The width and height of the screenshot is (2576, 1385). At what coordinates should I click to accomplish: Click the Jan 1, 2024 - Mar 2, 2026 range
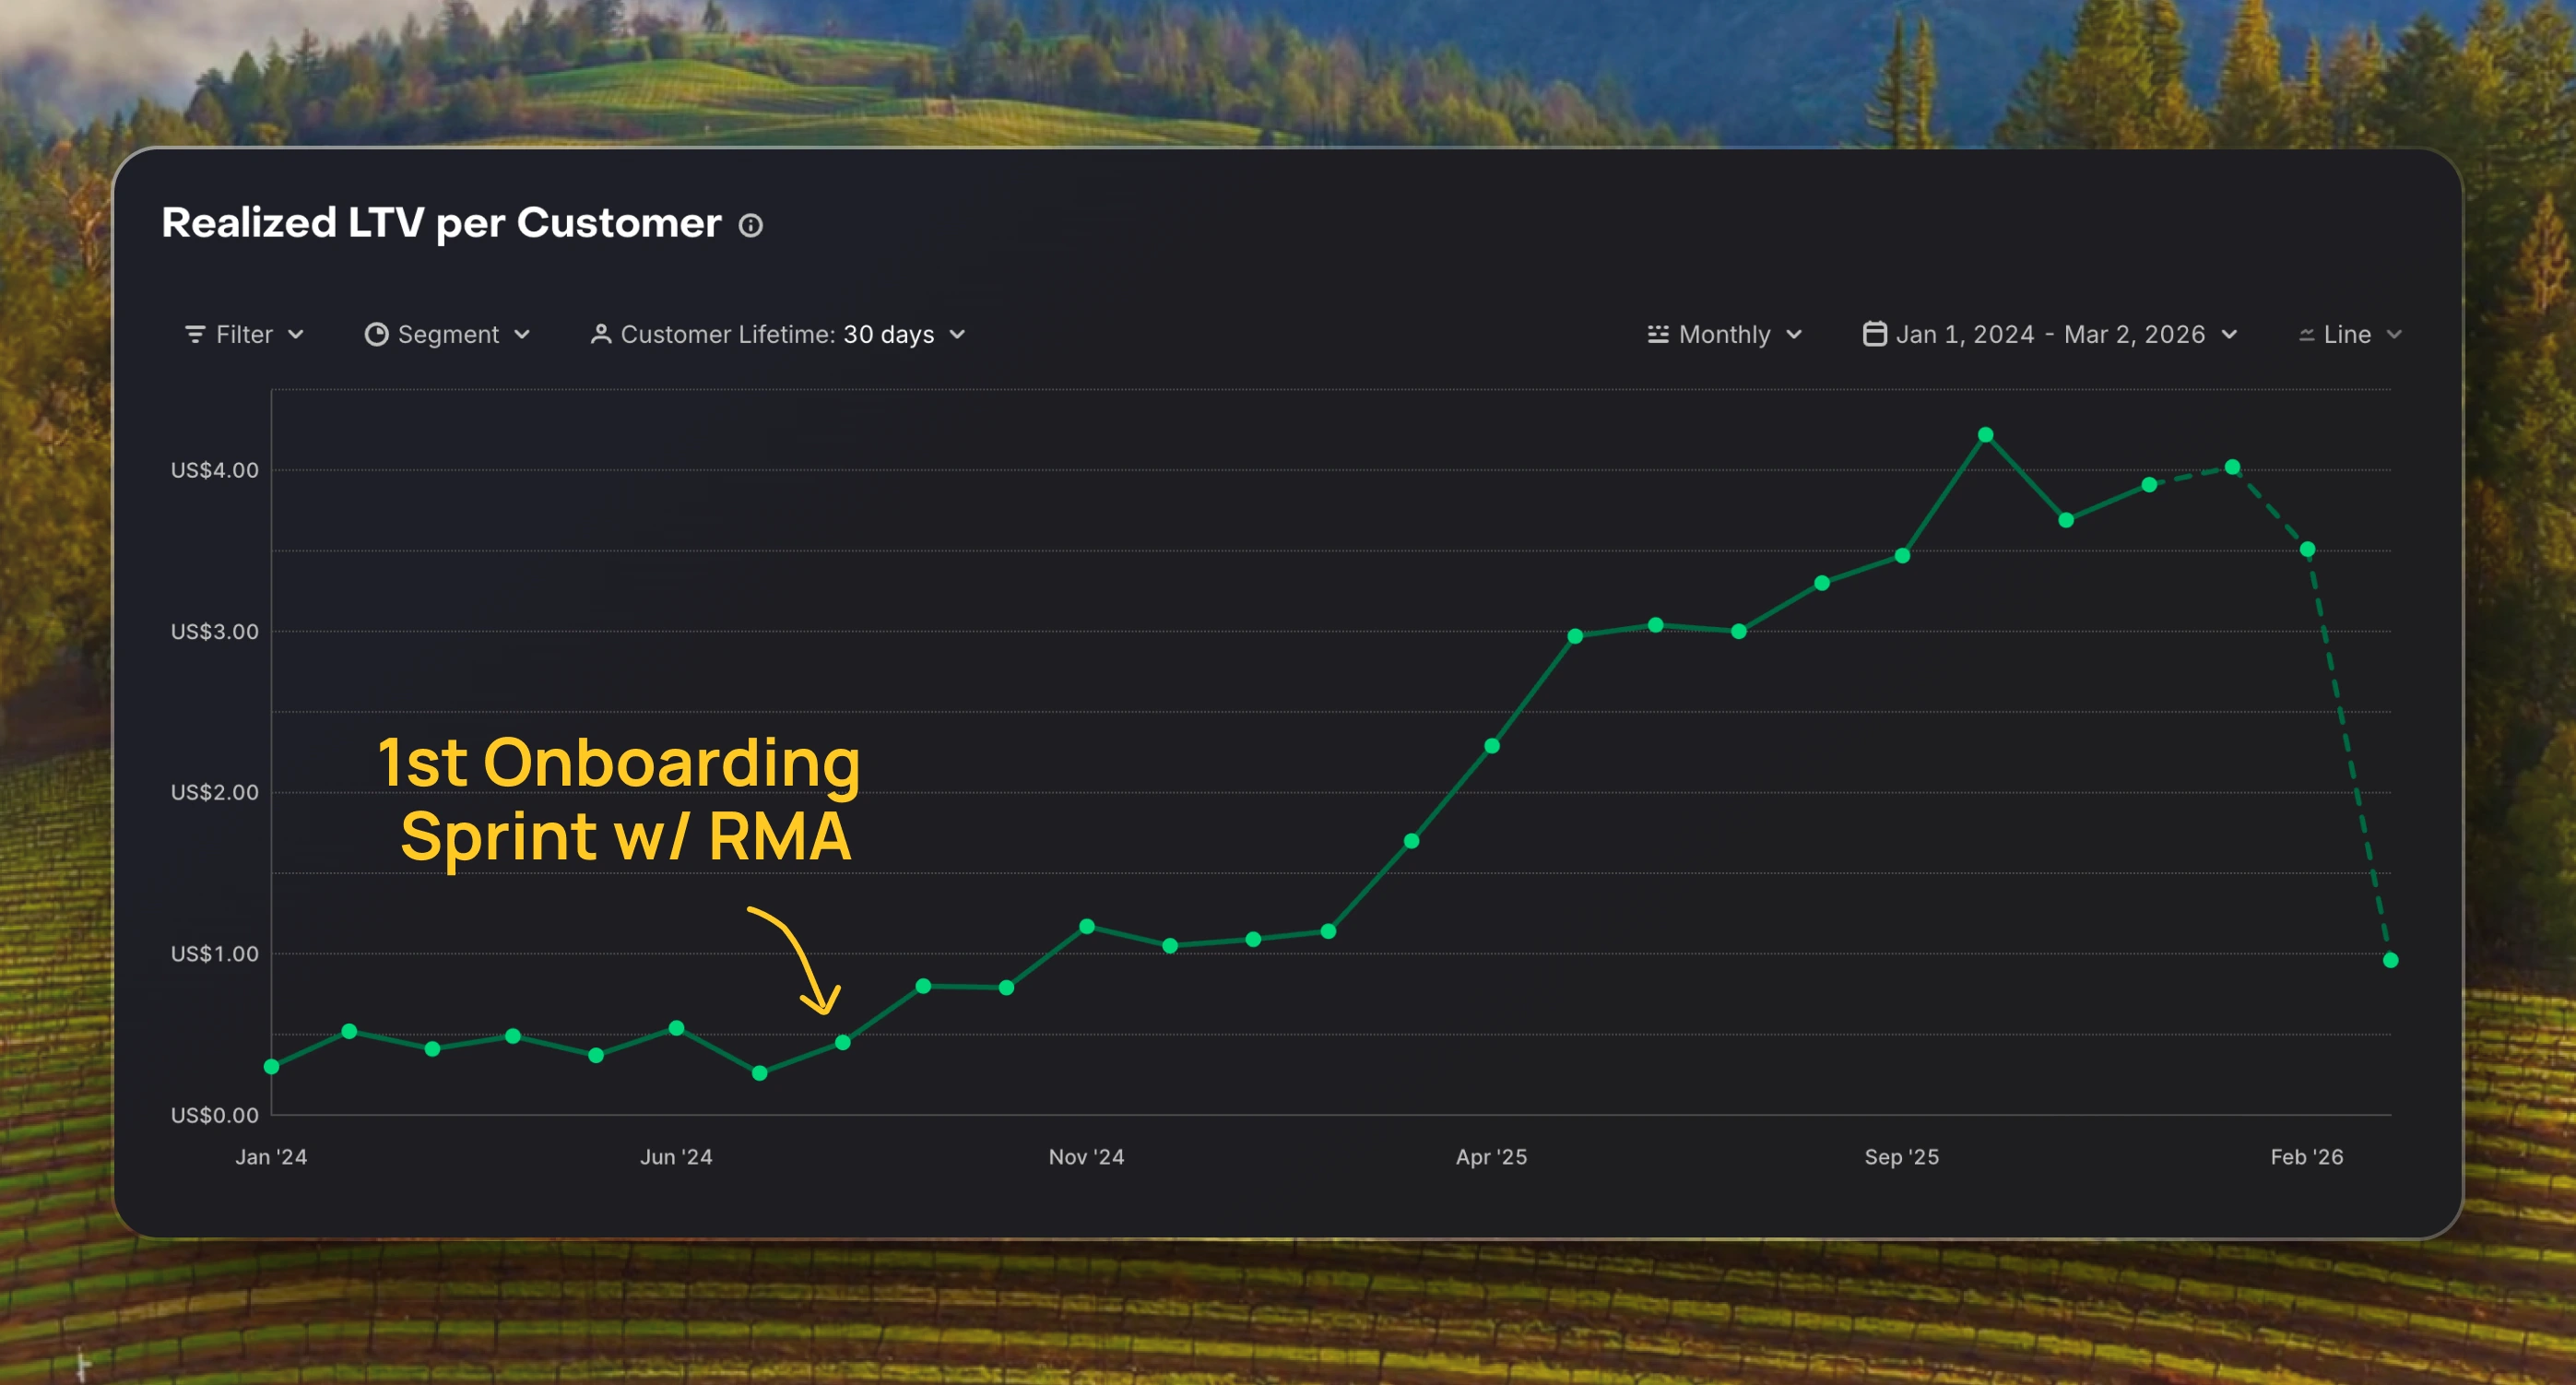pyautogui.click(x=2050, y=334)
